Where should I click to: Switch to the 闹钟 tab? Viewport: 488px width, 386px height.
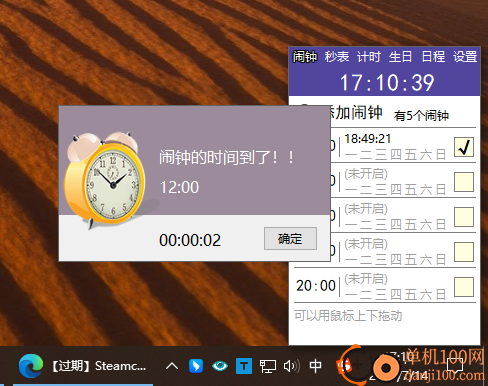click(x=305, y=57)
